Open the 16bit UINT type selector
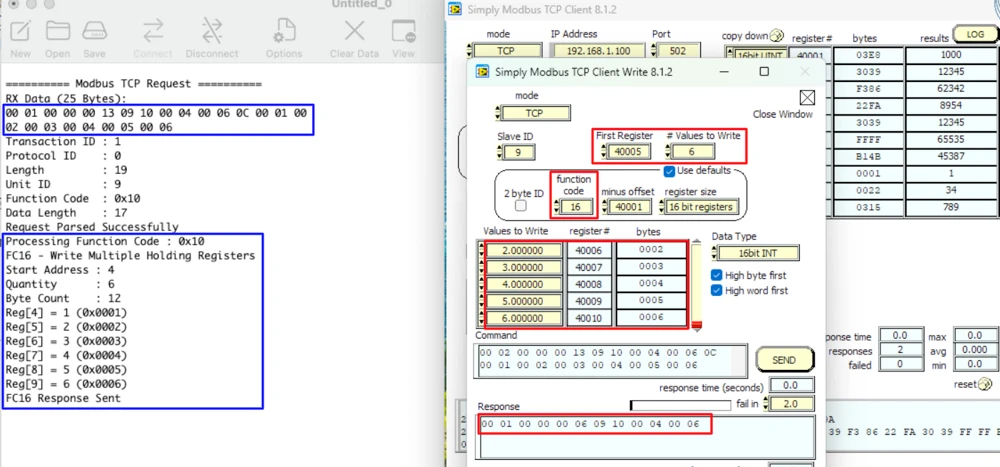Screen dimensions: 1000x467 coord(759,55)
